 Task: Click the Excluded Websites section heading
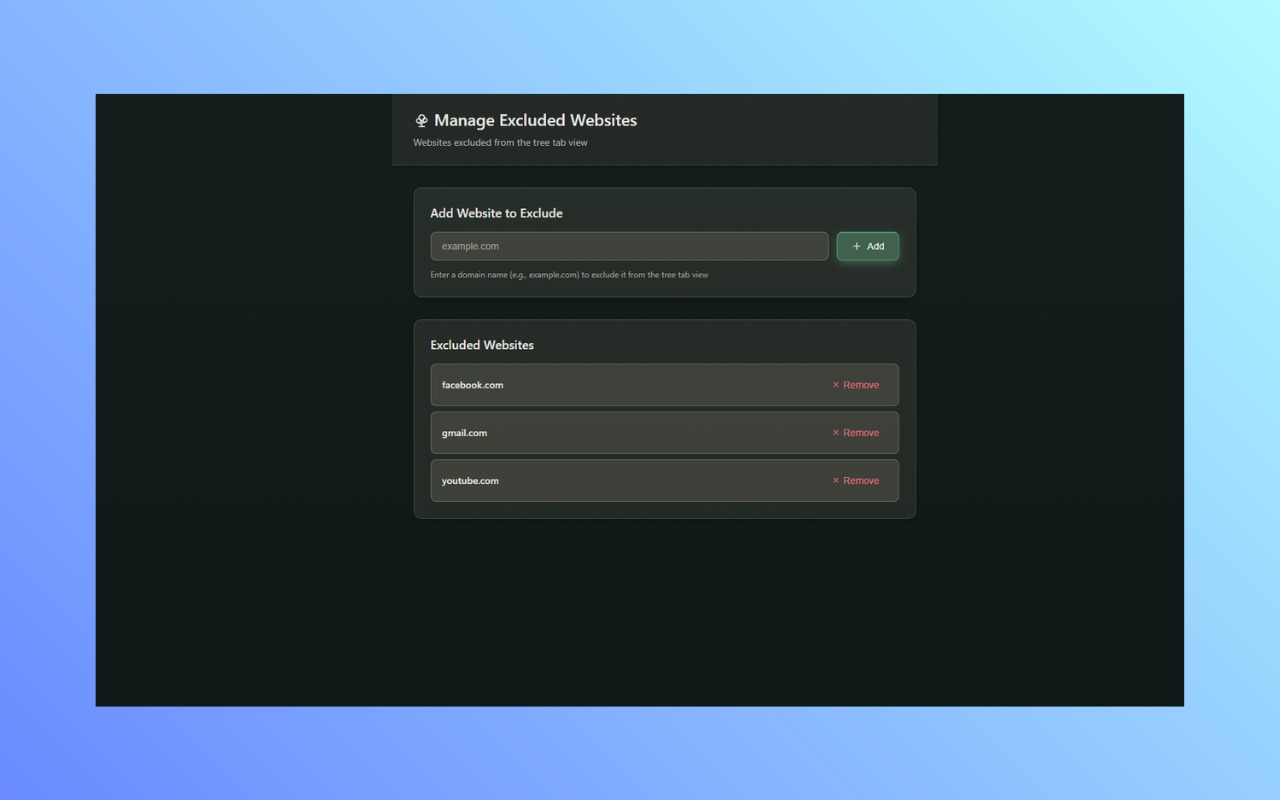tap(482, 345)
